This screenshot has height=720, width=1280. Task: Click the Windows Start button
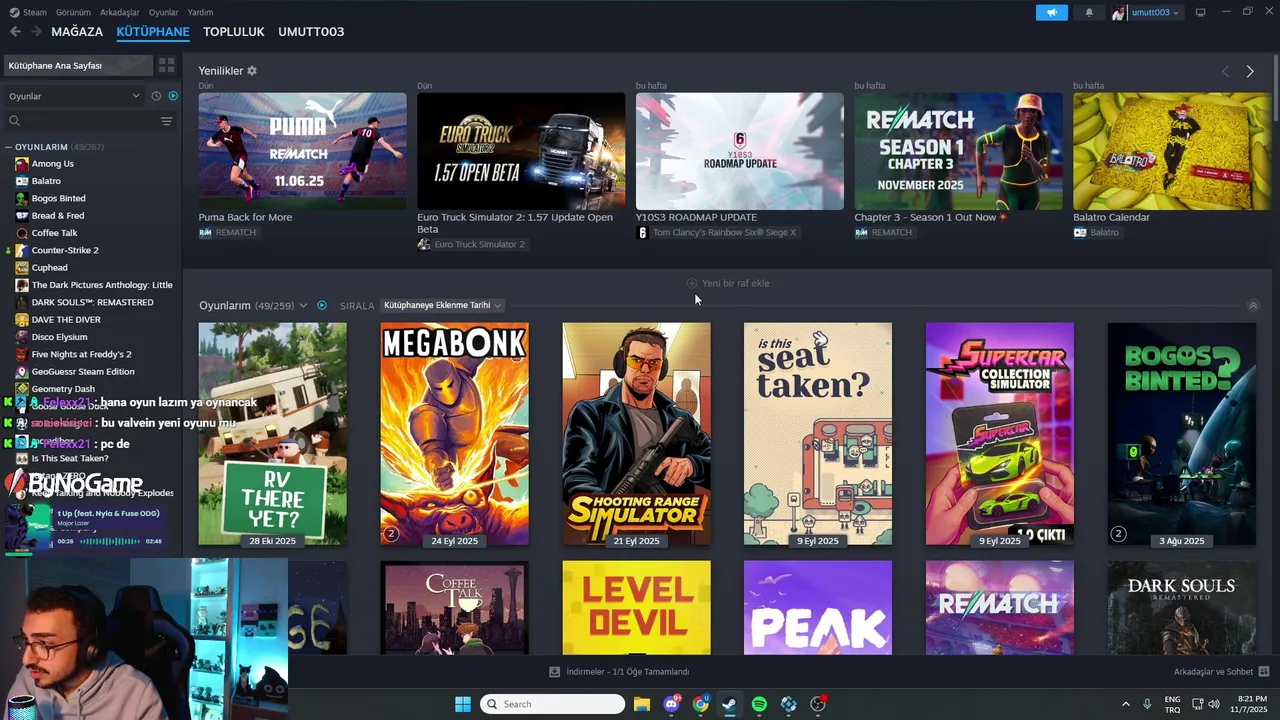(x=463, y=704)
